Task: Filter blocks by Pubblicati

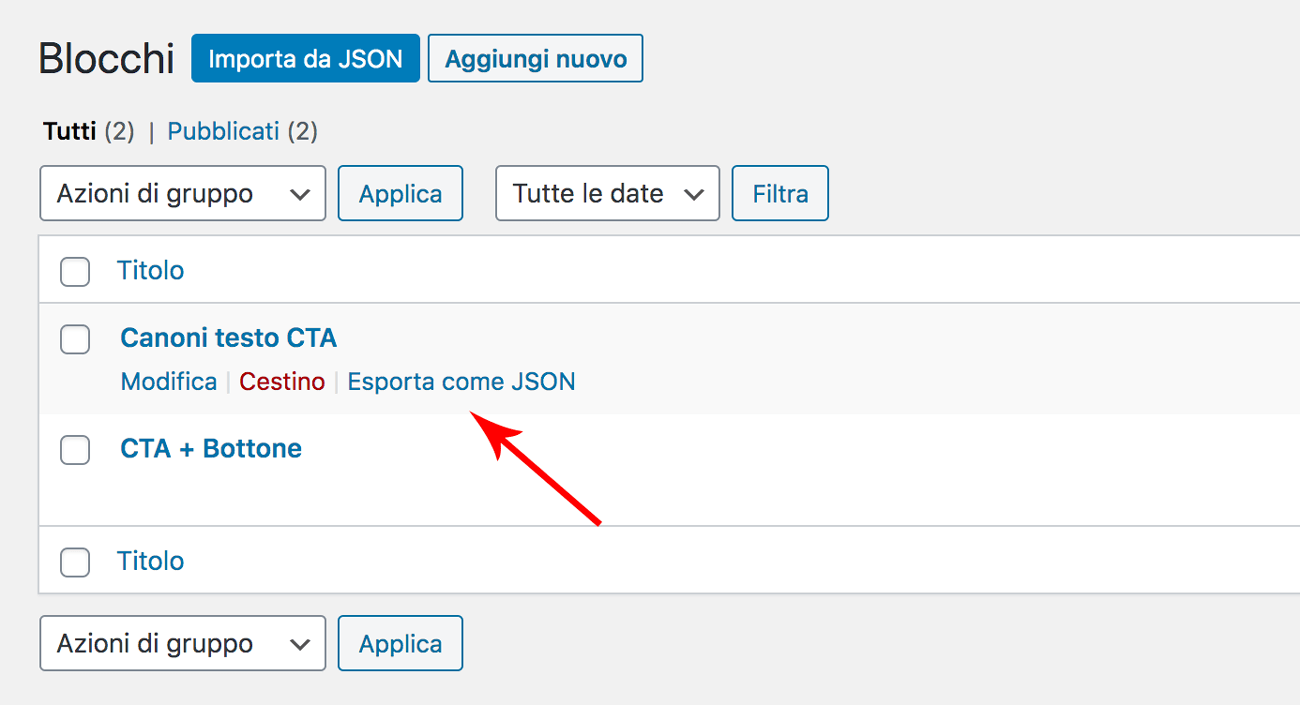Action: click(223, 131)
